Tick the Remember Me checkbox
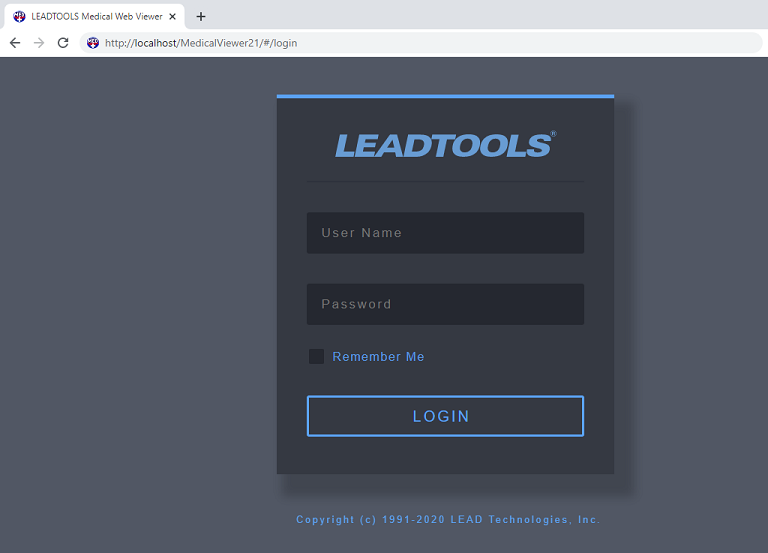The image size is (768, 553). coord(316,357)
